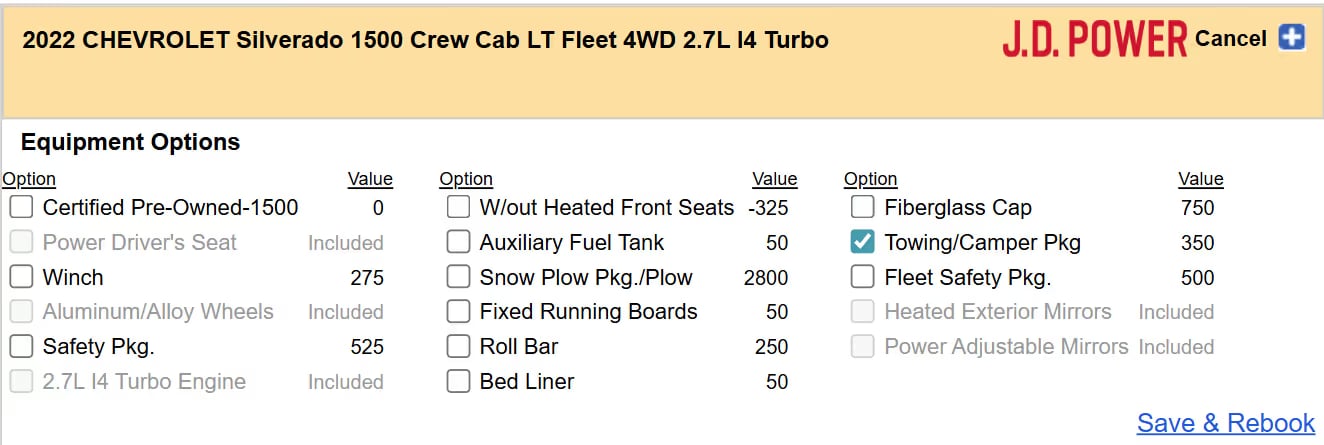Click the Cancel button
Screen dimensions: 1324x445
point(1230,39)
